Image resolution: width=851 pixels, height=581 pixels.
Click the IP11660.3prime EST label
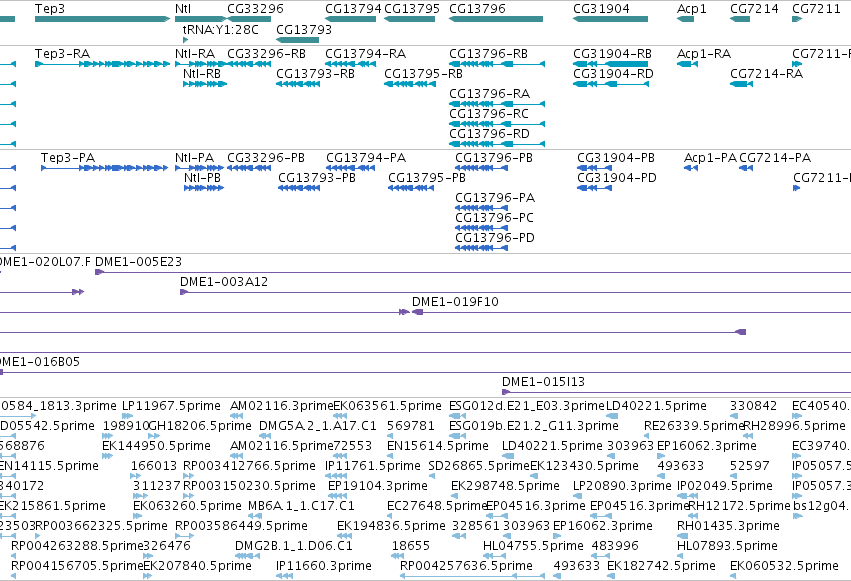coord(323,566)
